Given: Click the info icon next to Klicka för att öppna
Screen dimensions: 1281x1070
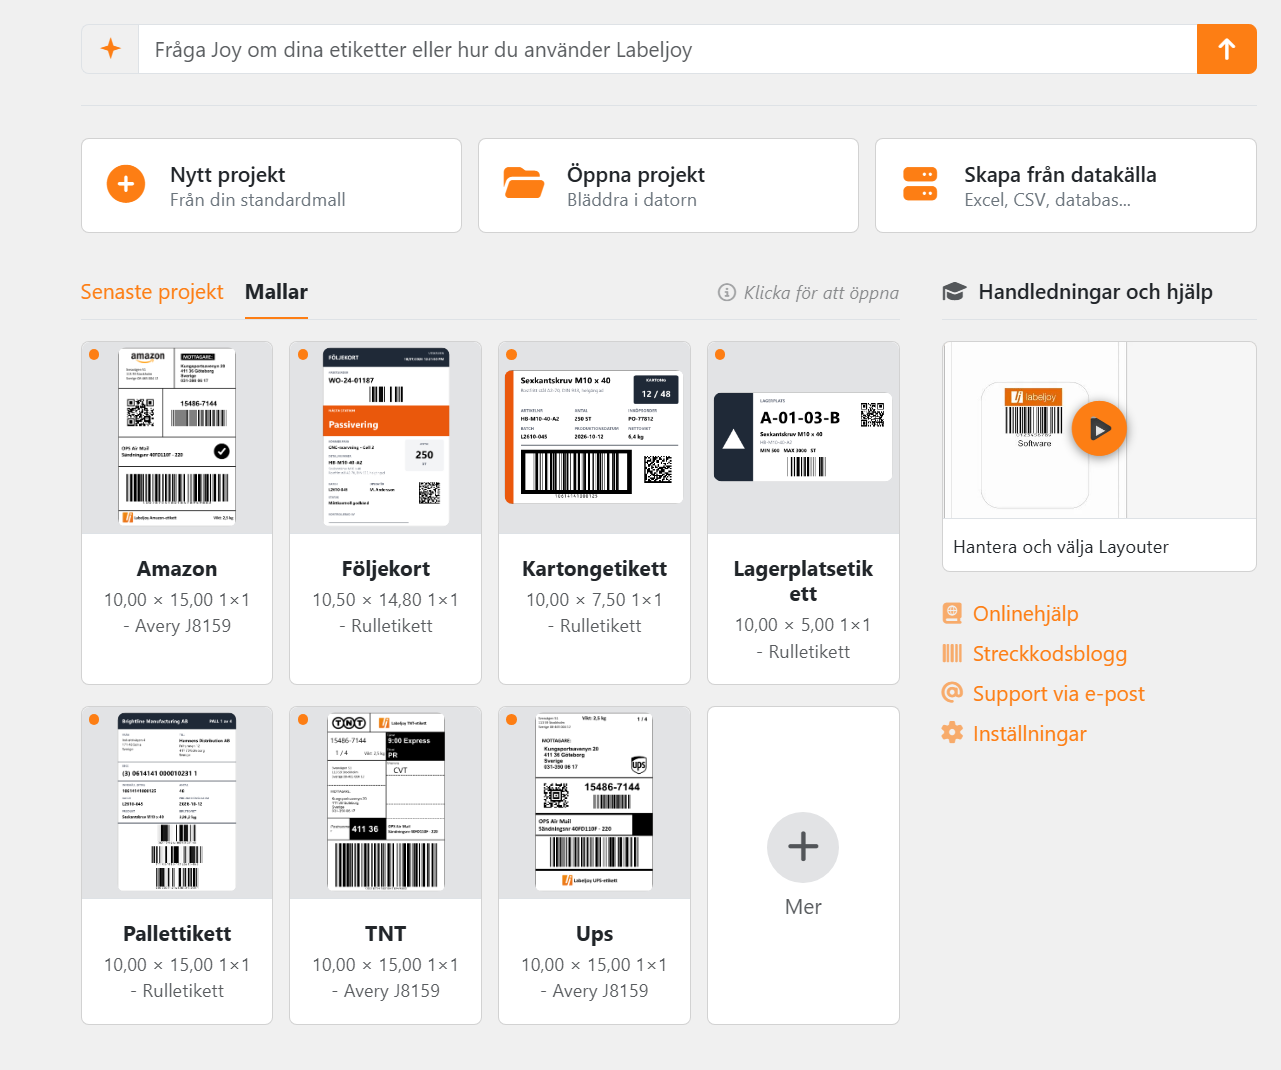Looking at the screenshot, I should (727, 292).
